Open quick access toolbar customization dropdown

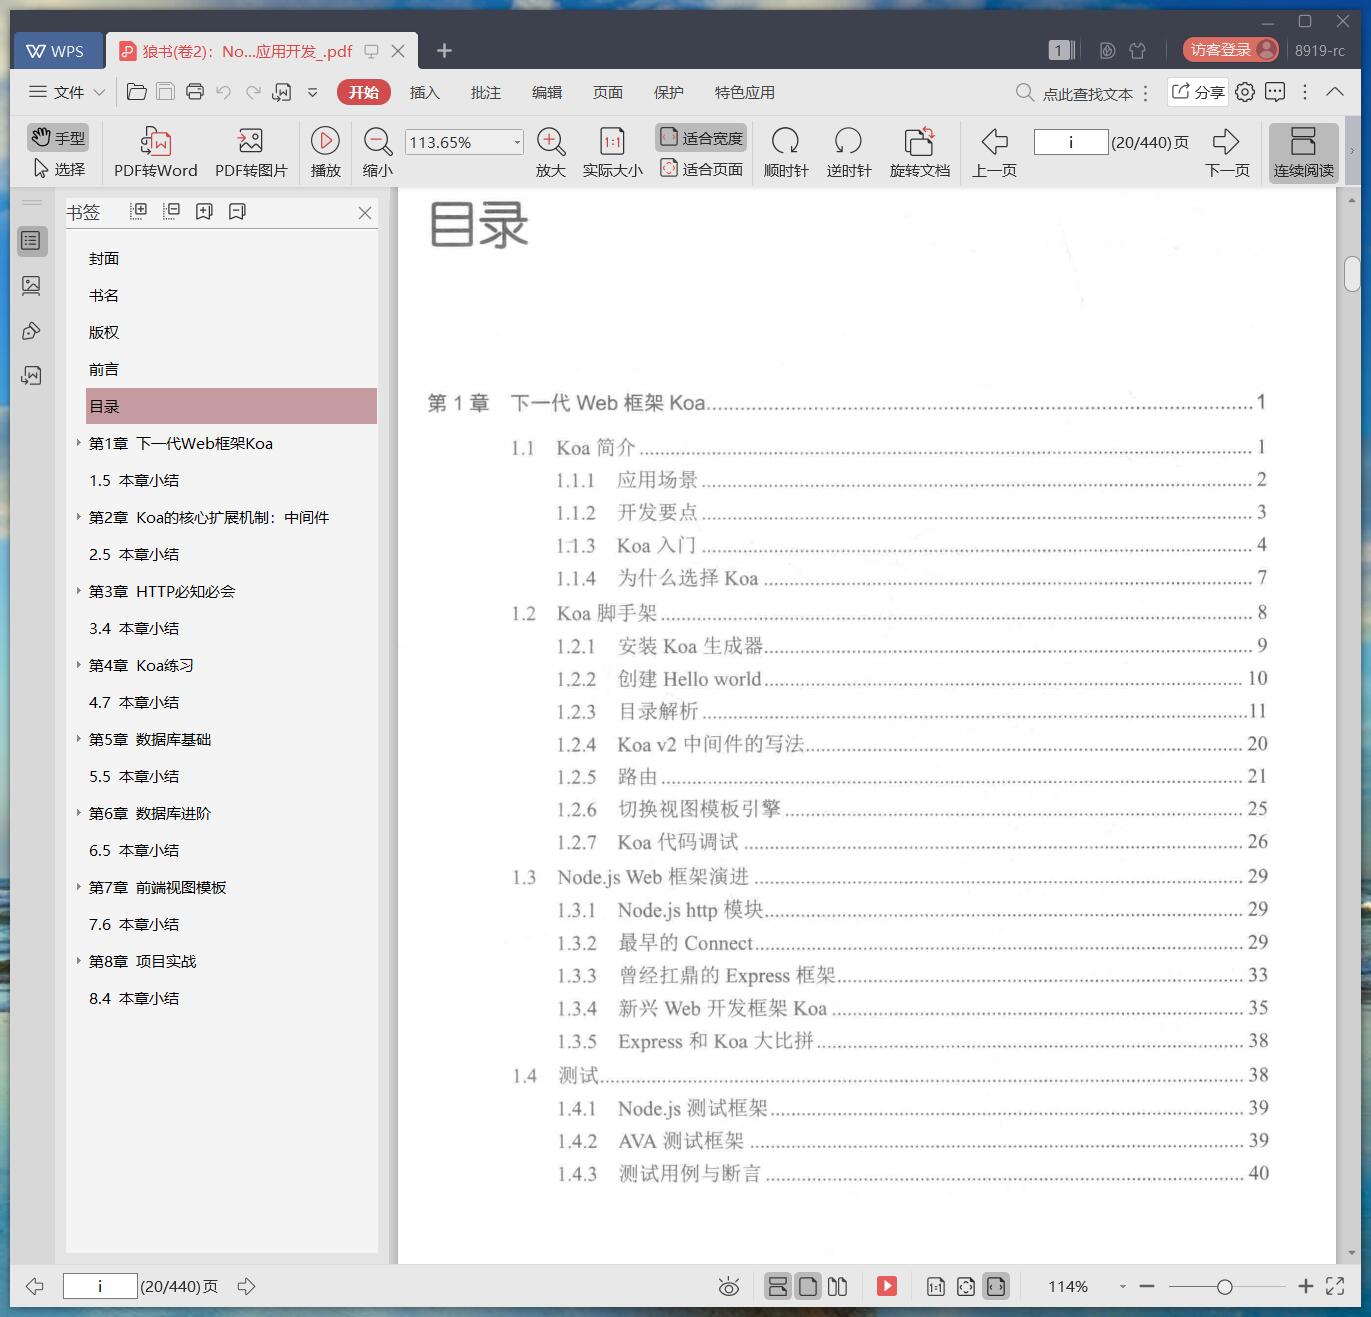coord(312,92)
